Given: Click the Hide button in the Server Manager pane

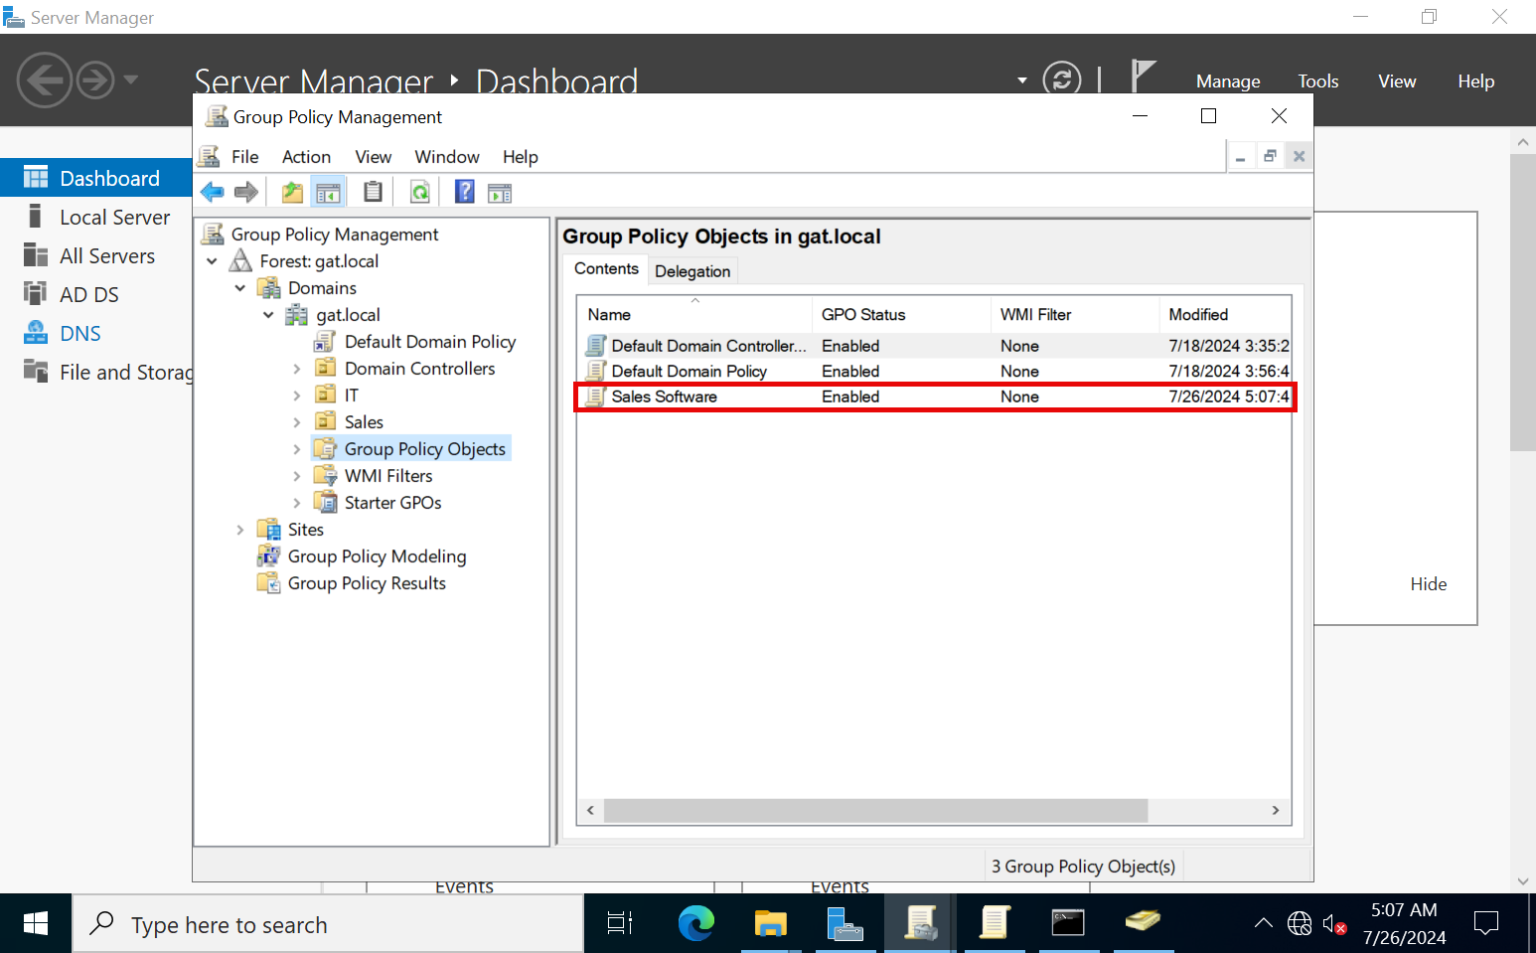Looking at the screenshot, I should pos(1428,584).
